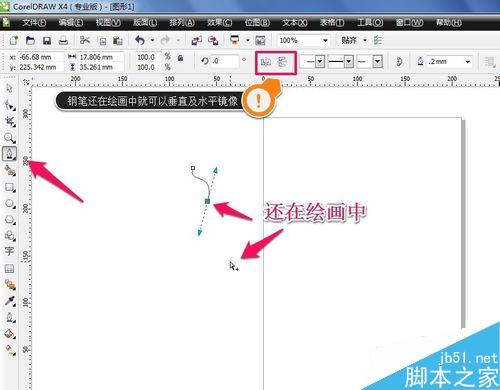Select the Smart Fill tool
This screenshot has height=390, width=500.
coord(10,171)
